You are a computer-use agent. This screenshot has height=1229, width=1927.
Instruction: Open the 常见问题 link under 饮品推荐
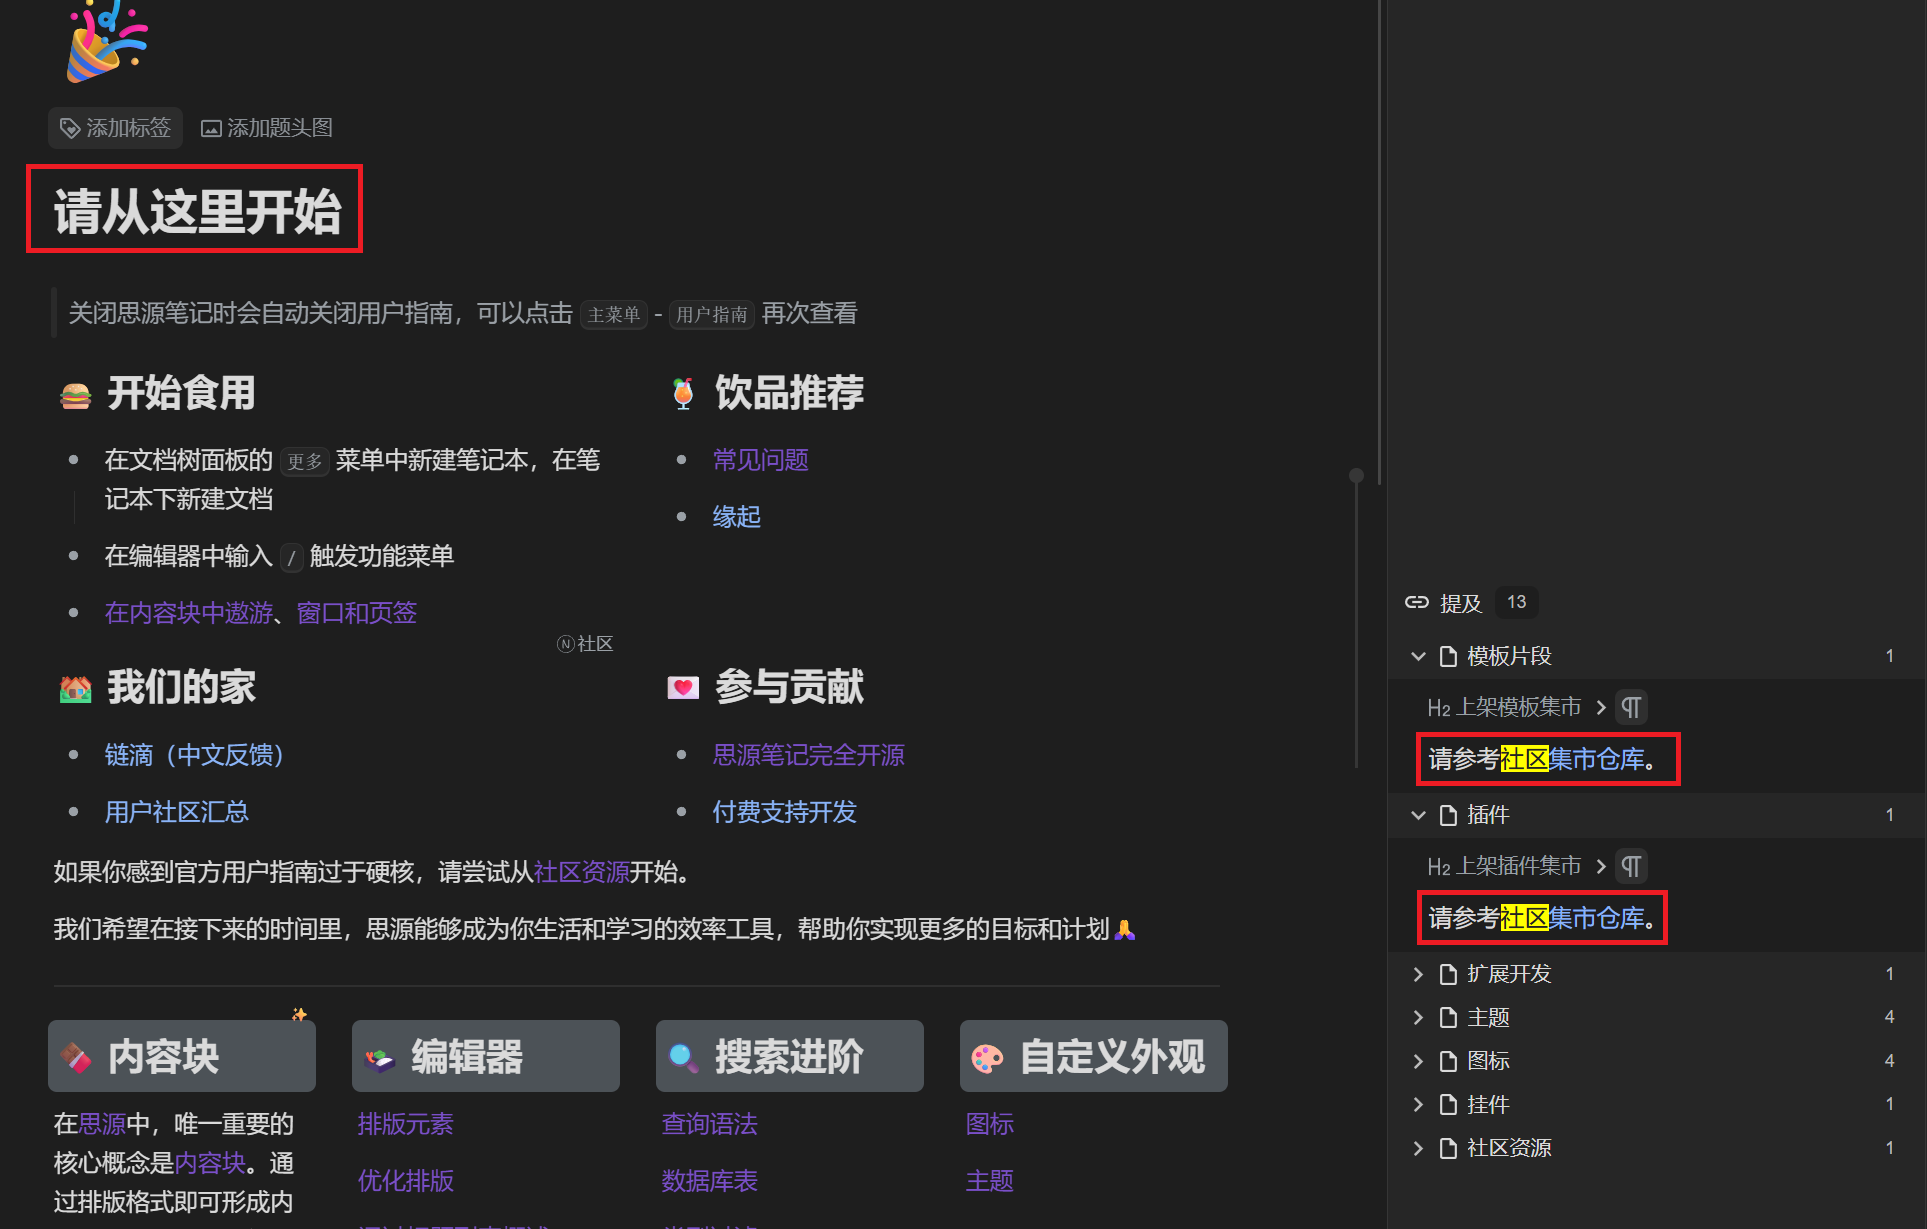pos(760,460)
